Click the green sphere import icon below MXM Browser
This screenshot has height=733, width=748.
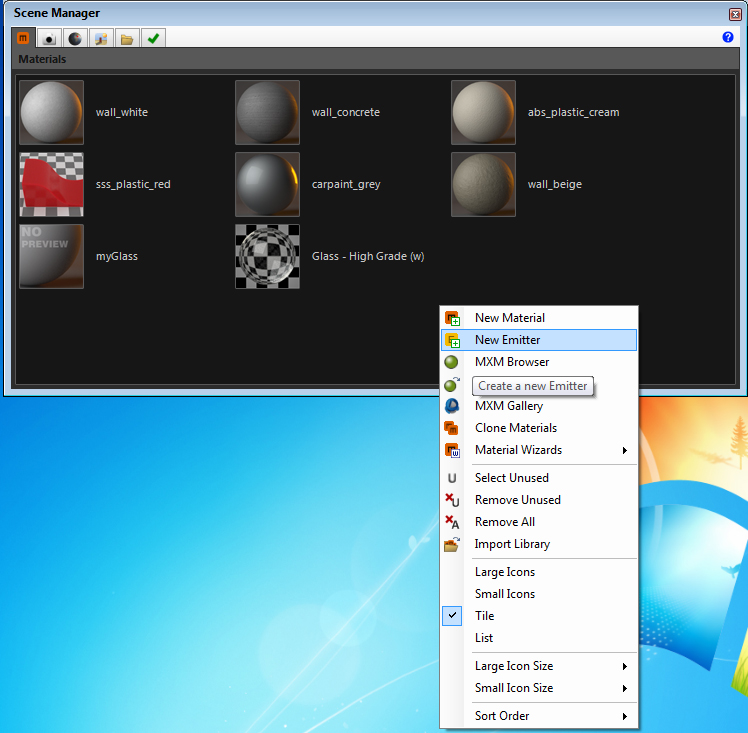[x=452, y=384]
